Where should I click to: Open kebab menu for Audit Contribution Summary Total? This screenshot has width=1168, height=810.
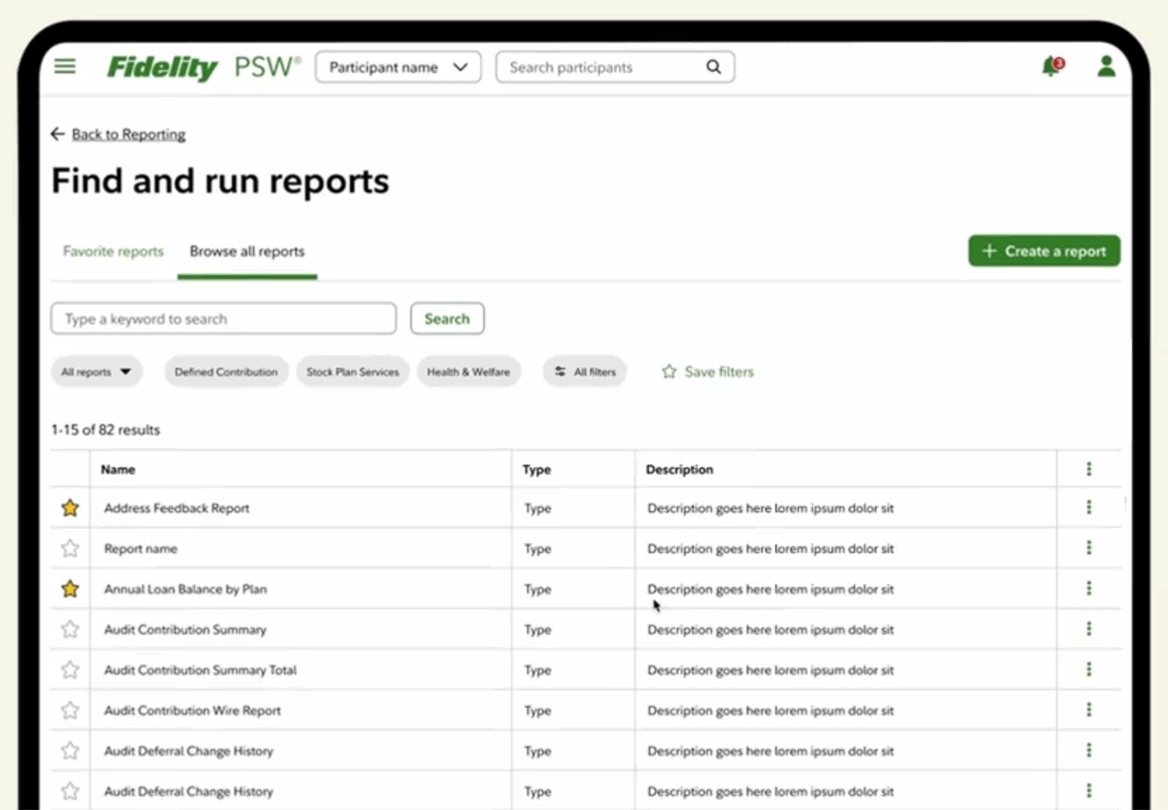tap(1088, 669)
